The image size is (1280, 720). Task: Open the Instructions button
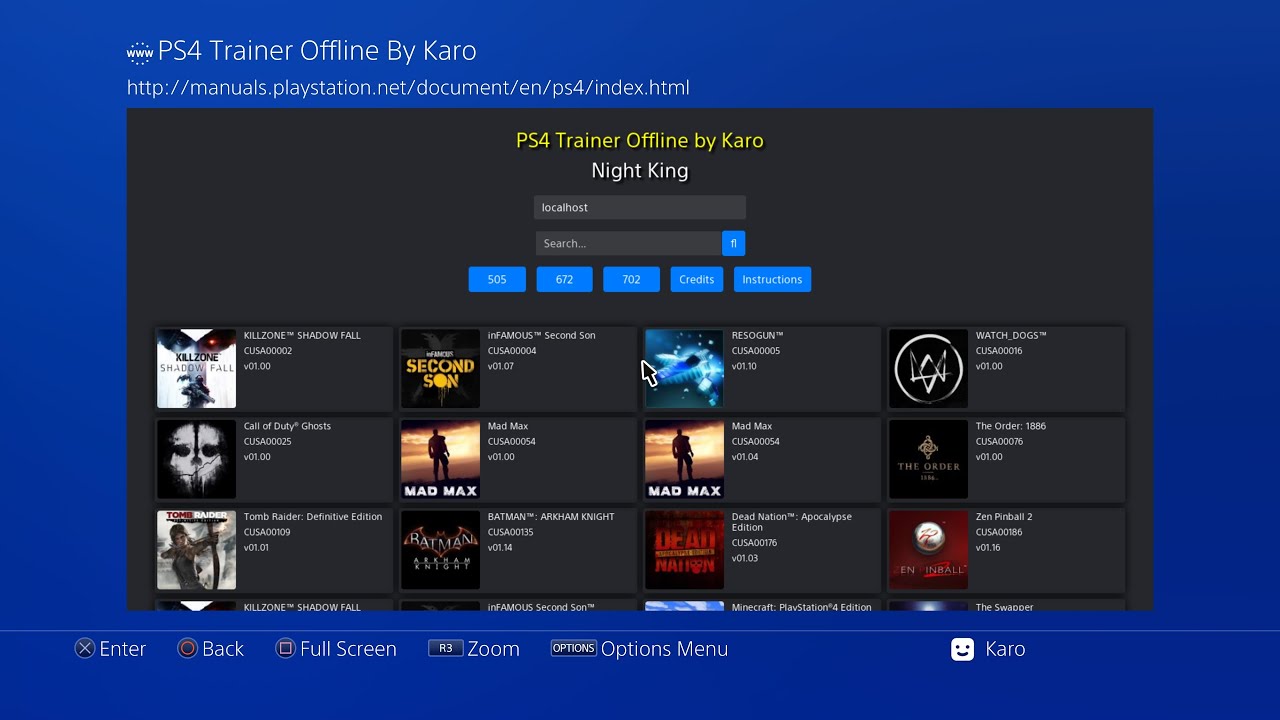point(772,279)
